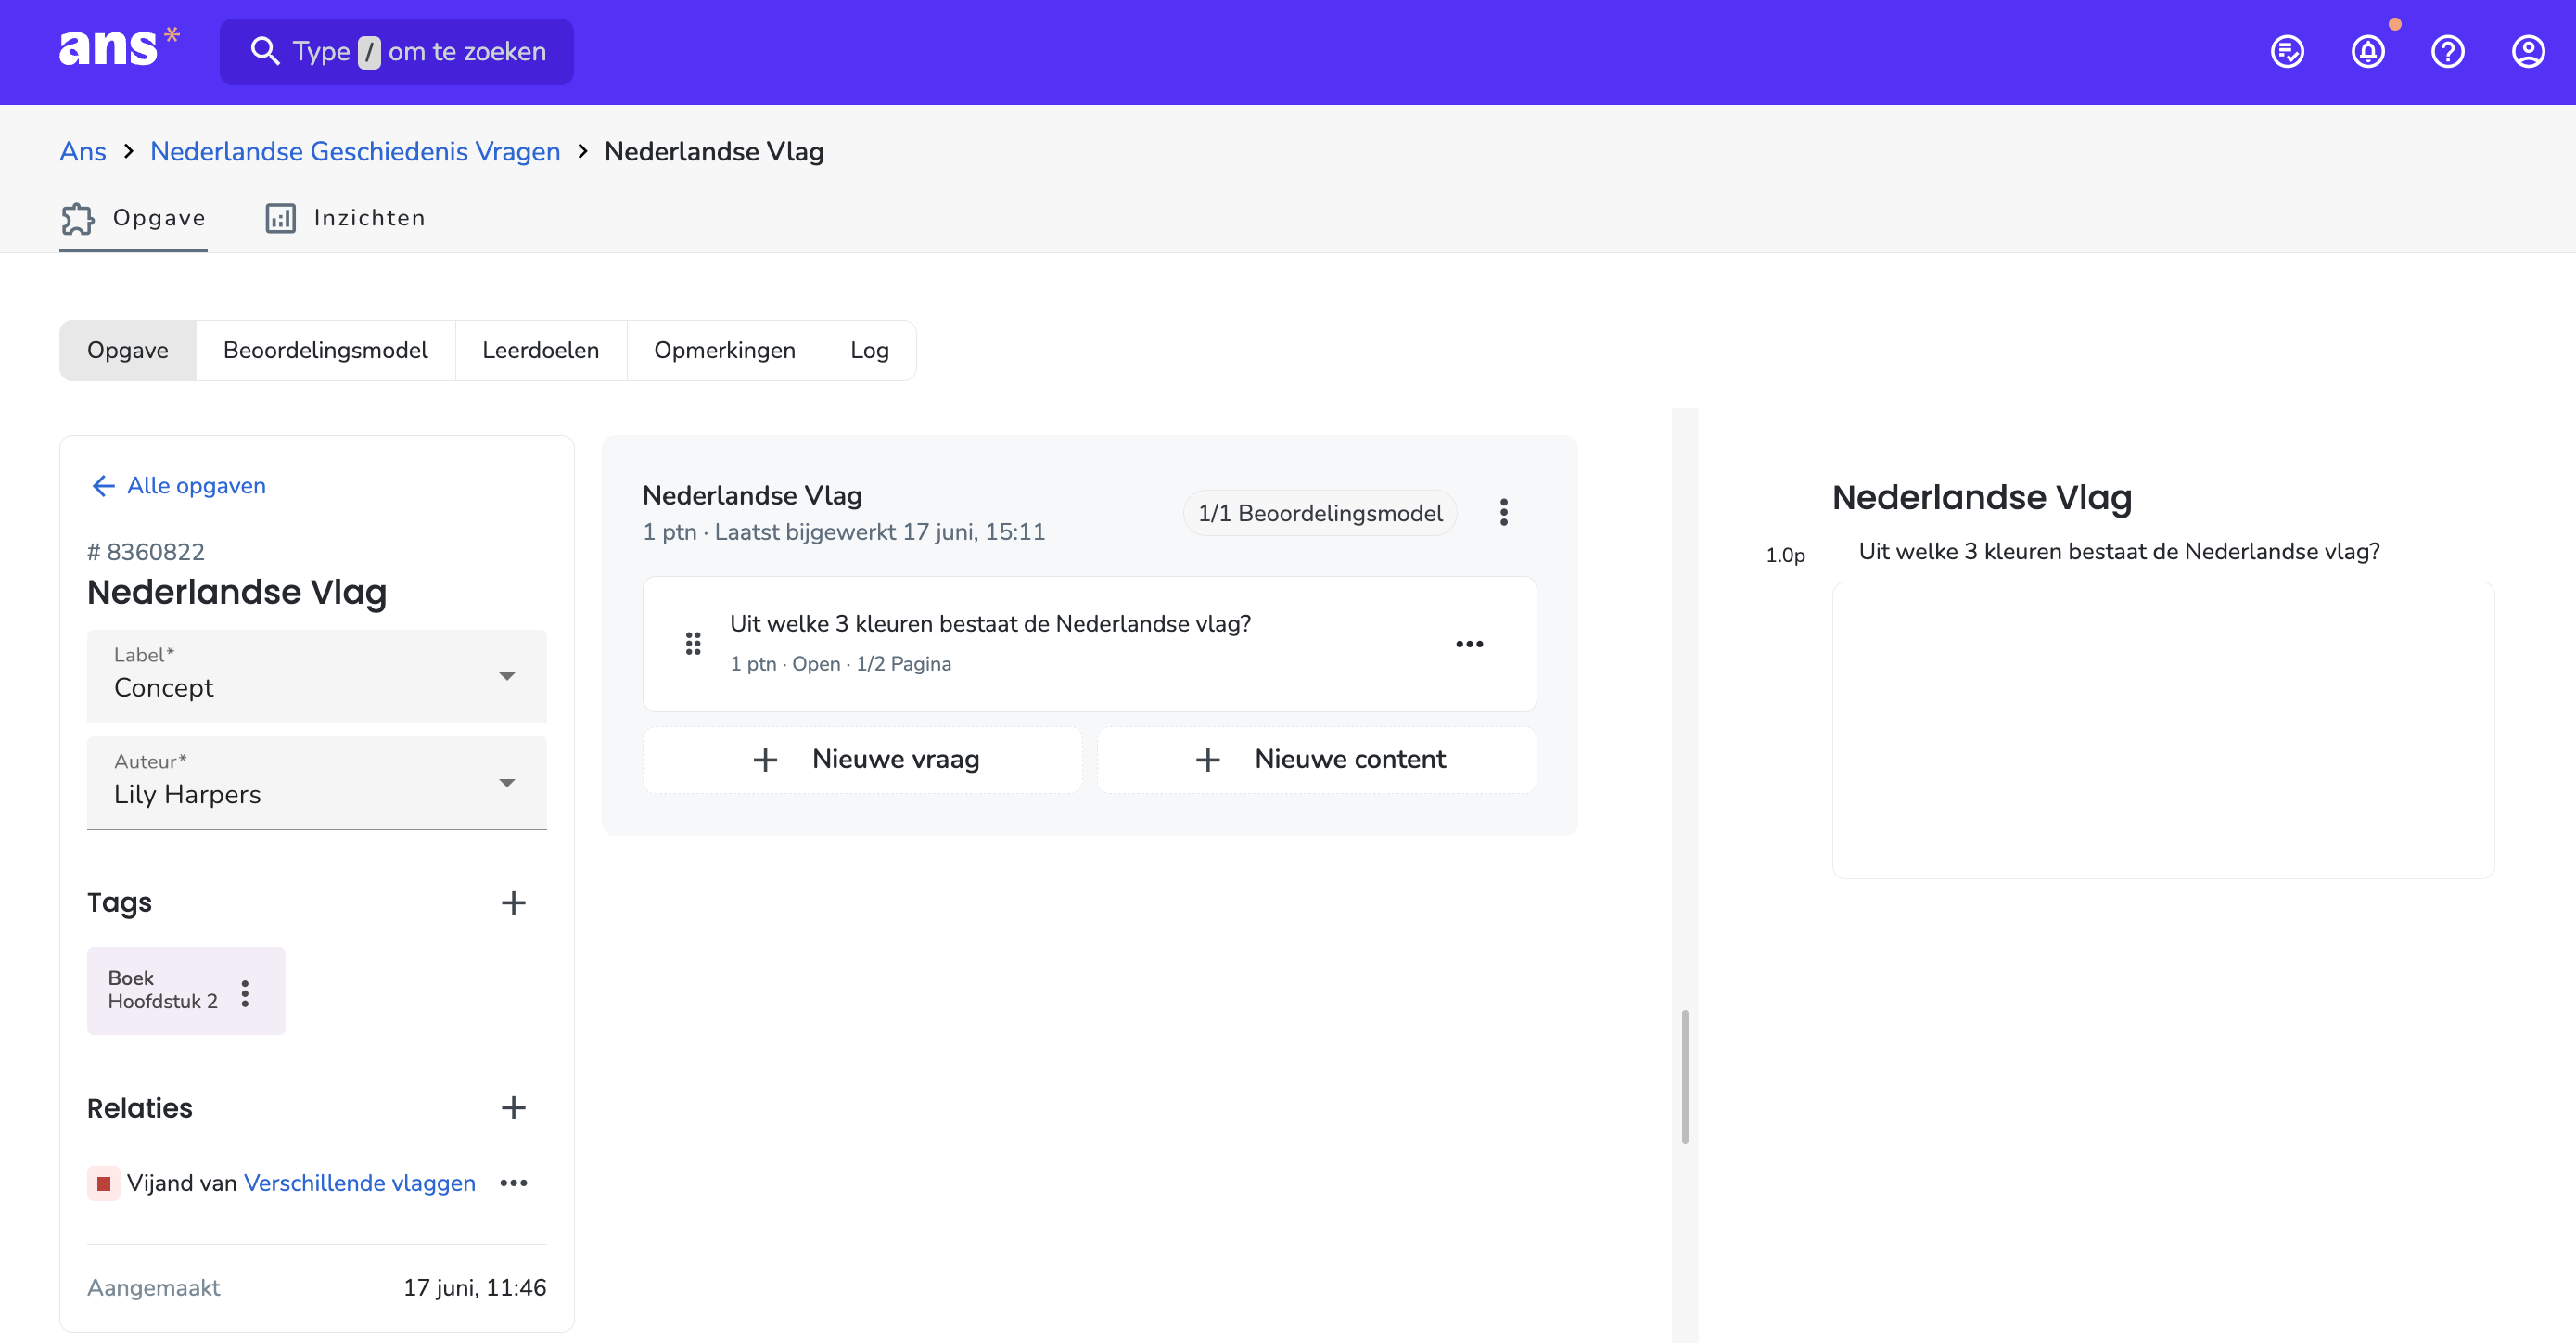Add a new tag with plus icon
Screen dimensions: 2576x1343
(513, 903)
